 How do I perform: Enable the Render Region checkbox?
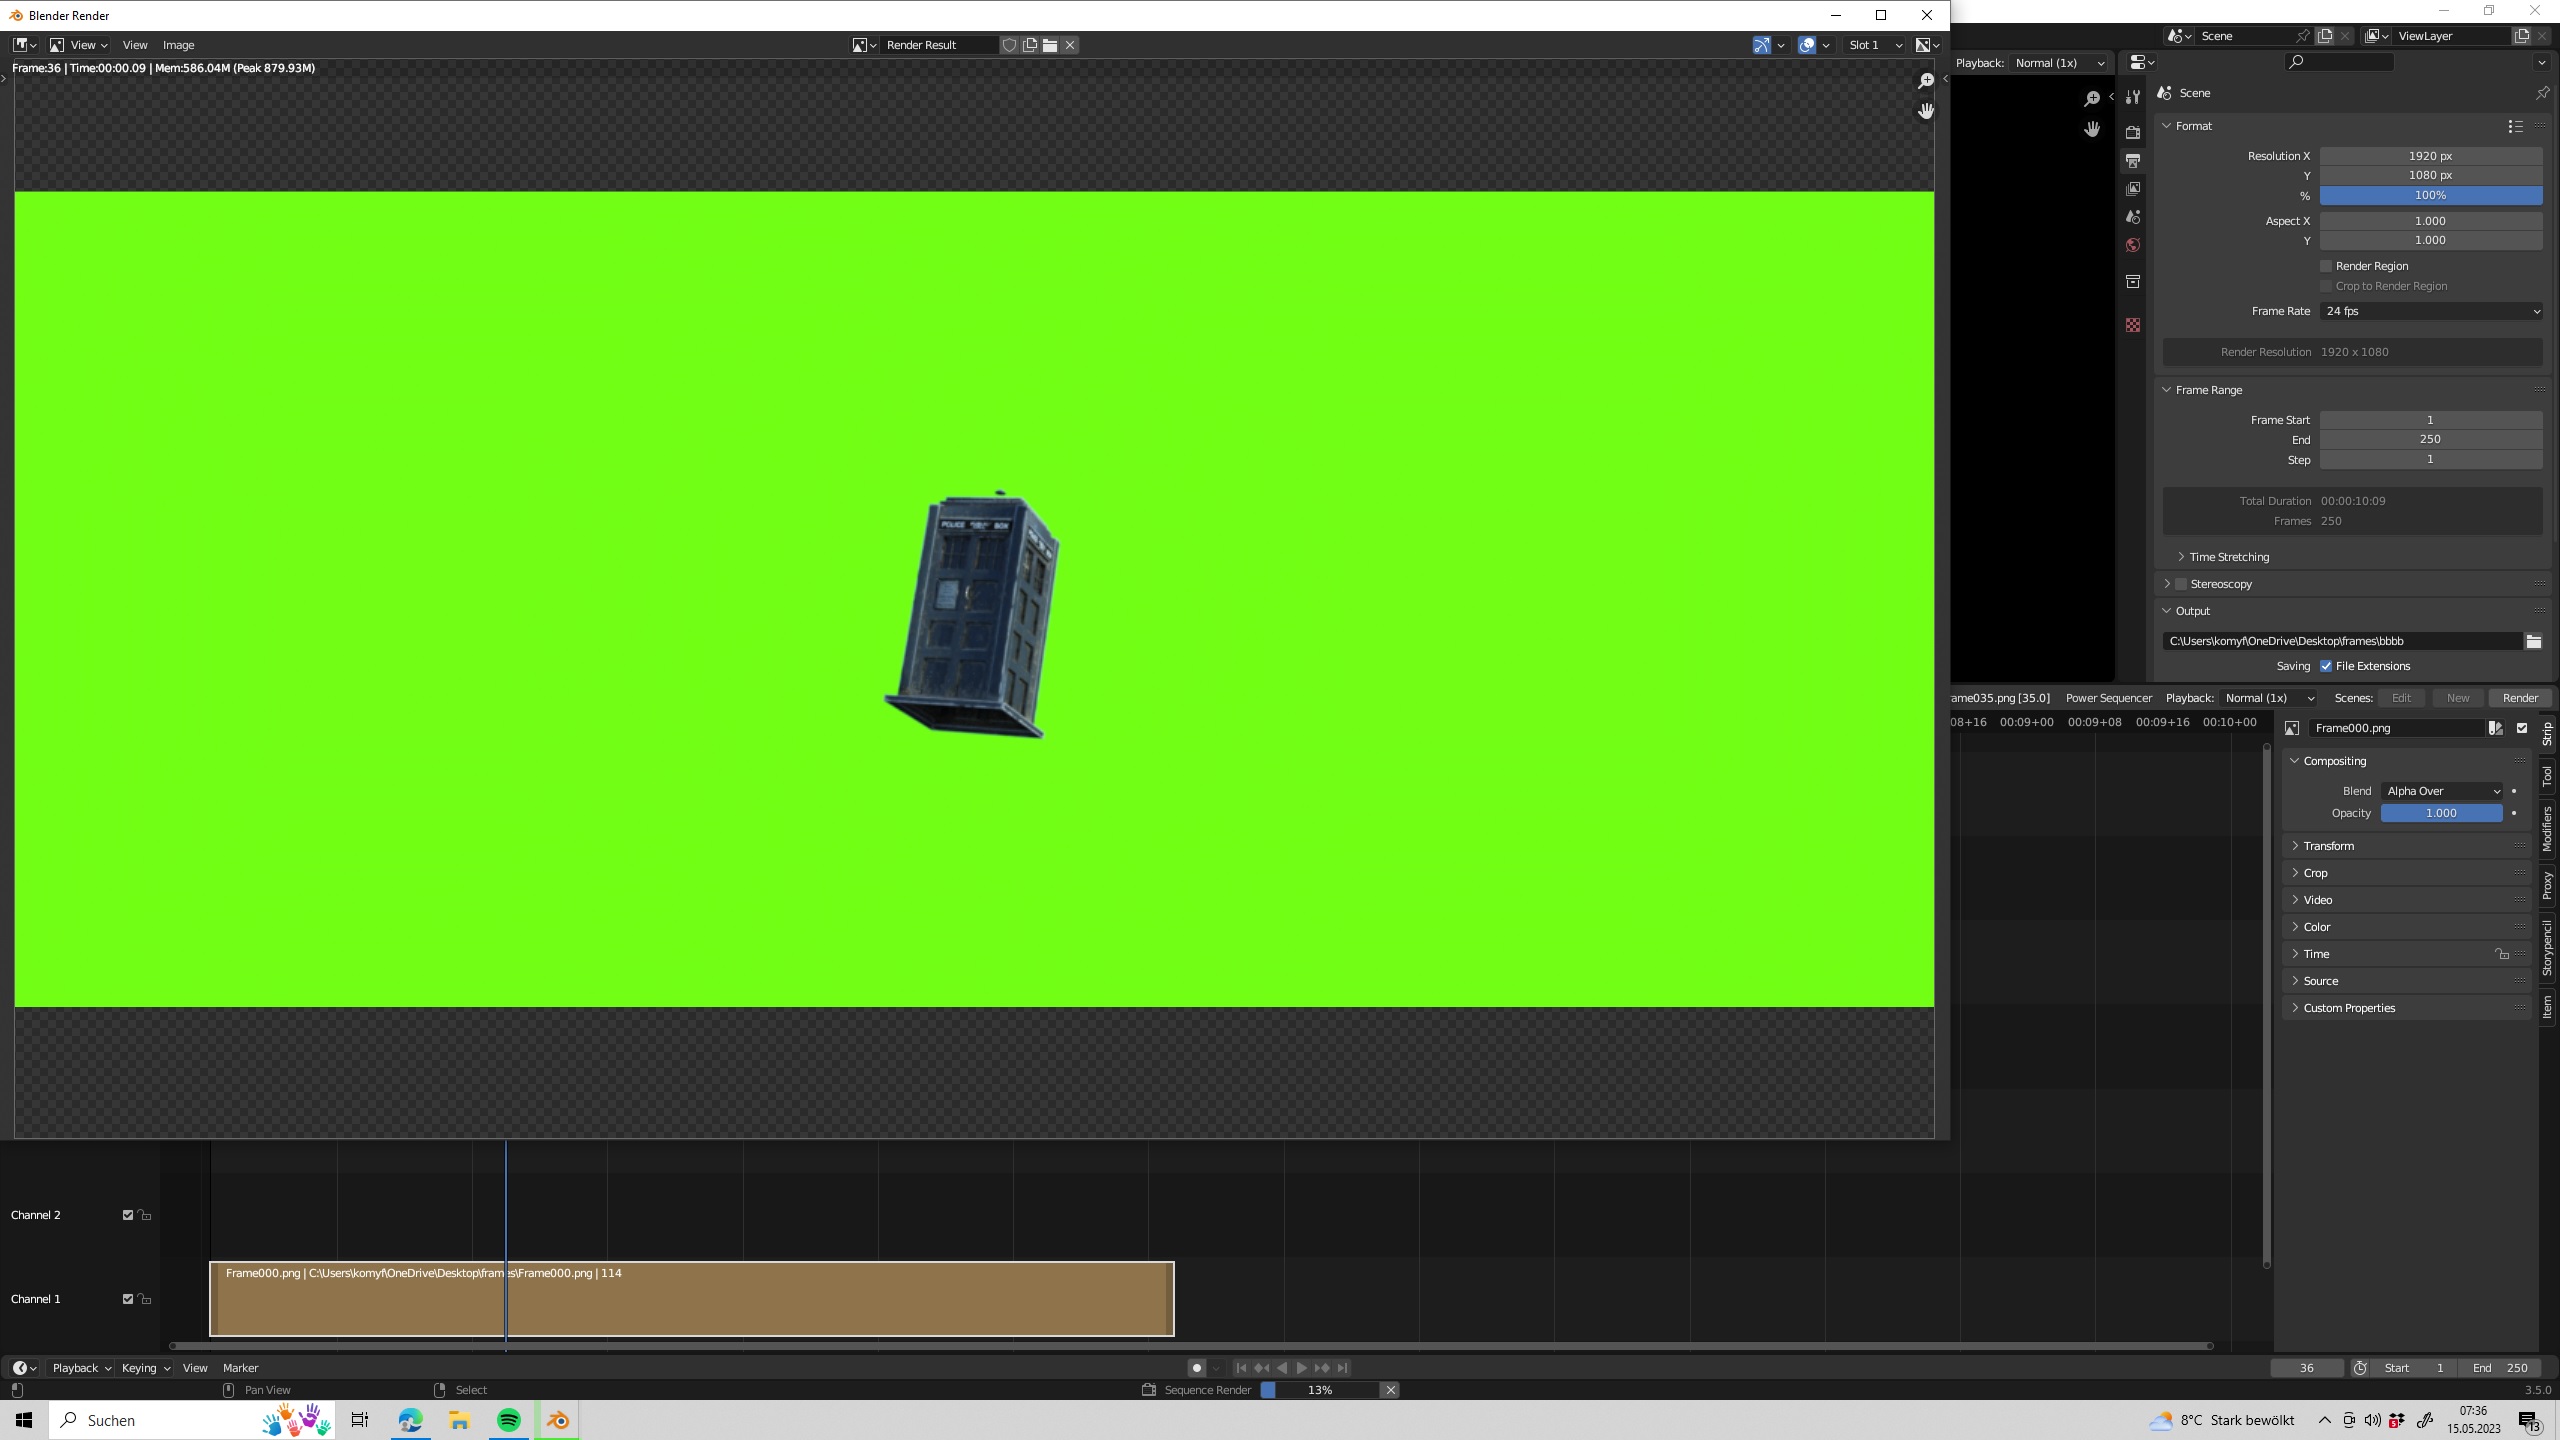(2326, 266)
